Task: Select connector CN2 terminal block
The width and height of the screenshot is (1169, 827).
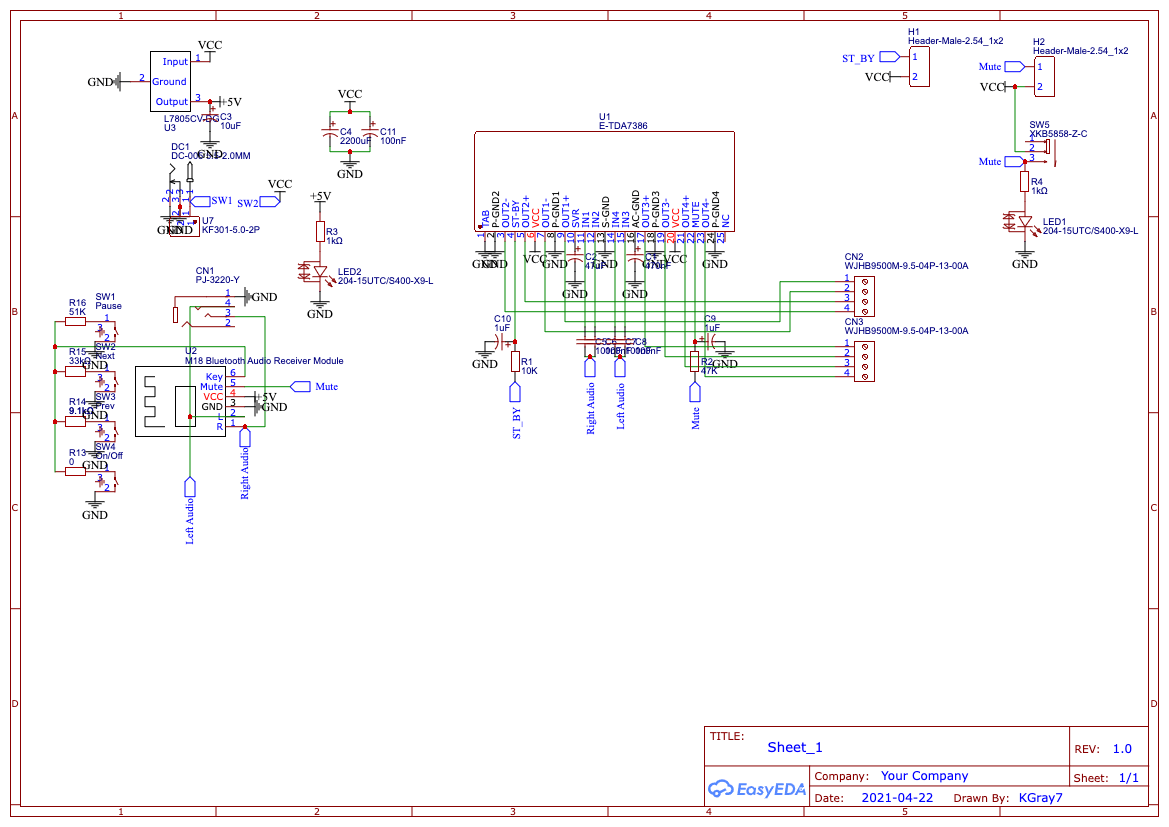Action: click(864, 296)
